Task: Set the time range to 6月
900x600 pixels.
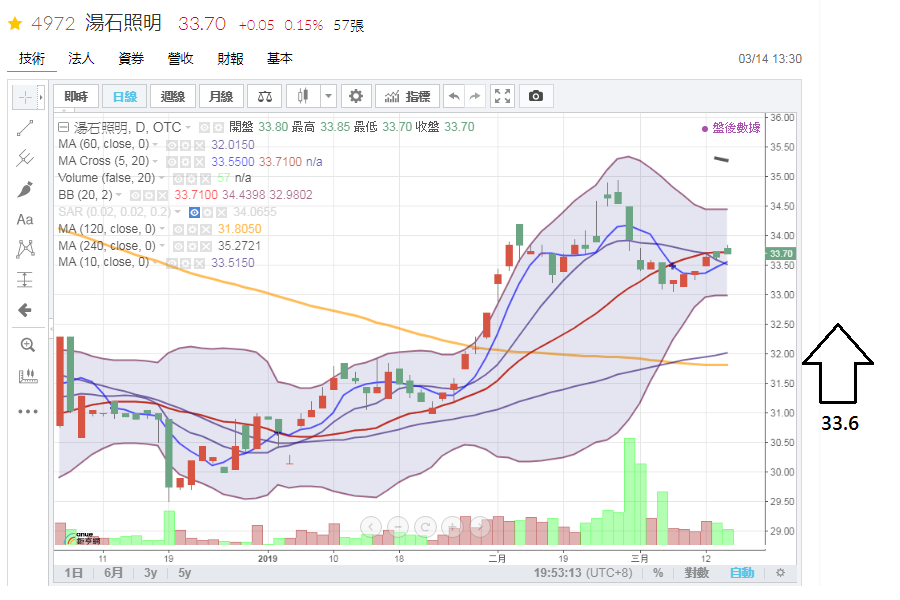Action: (x=113, y=573)
